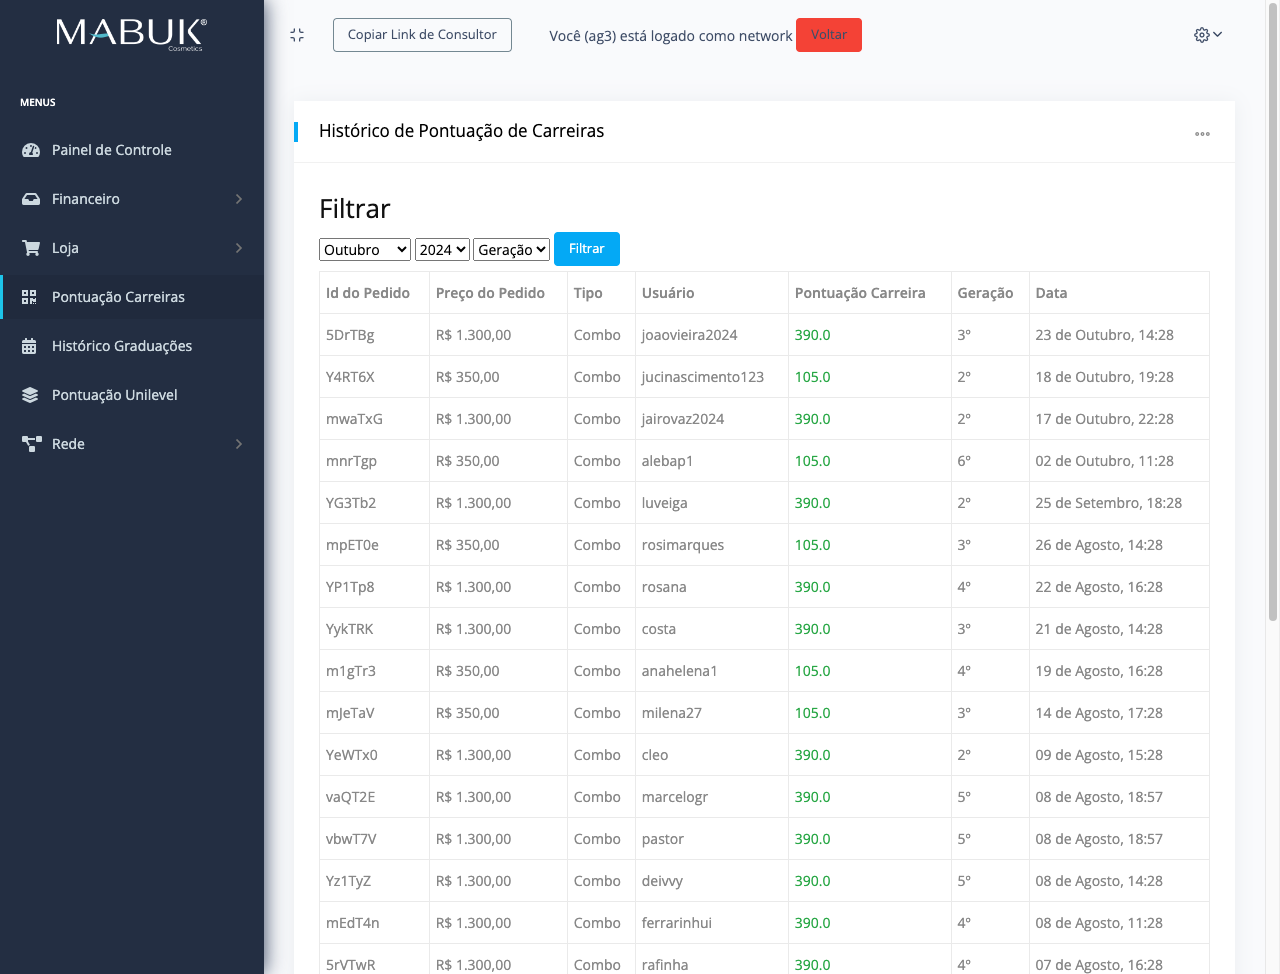Click the Rede network tree icon

pos(31,444)
